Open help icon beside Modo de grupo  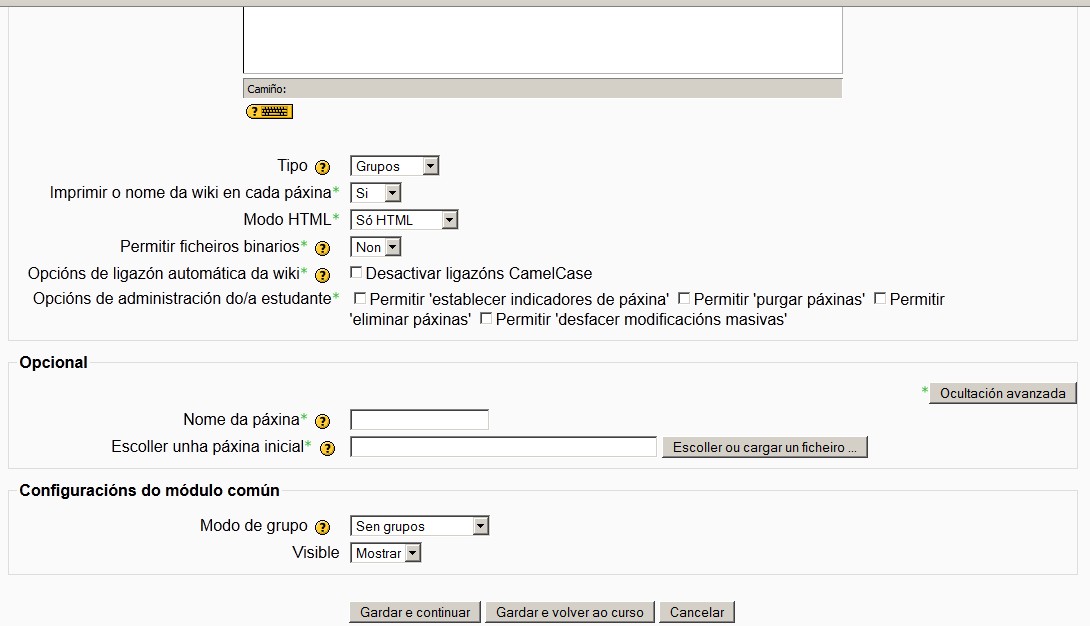pos(322,527)
